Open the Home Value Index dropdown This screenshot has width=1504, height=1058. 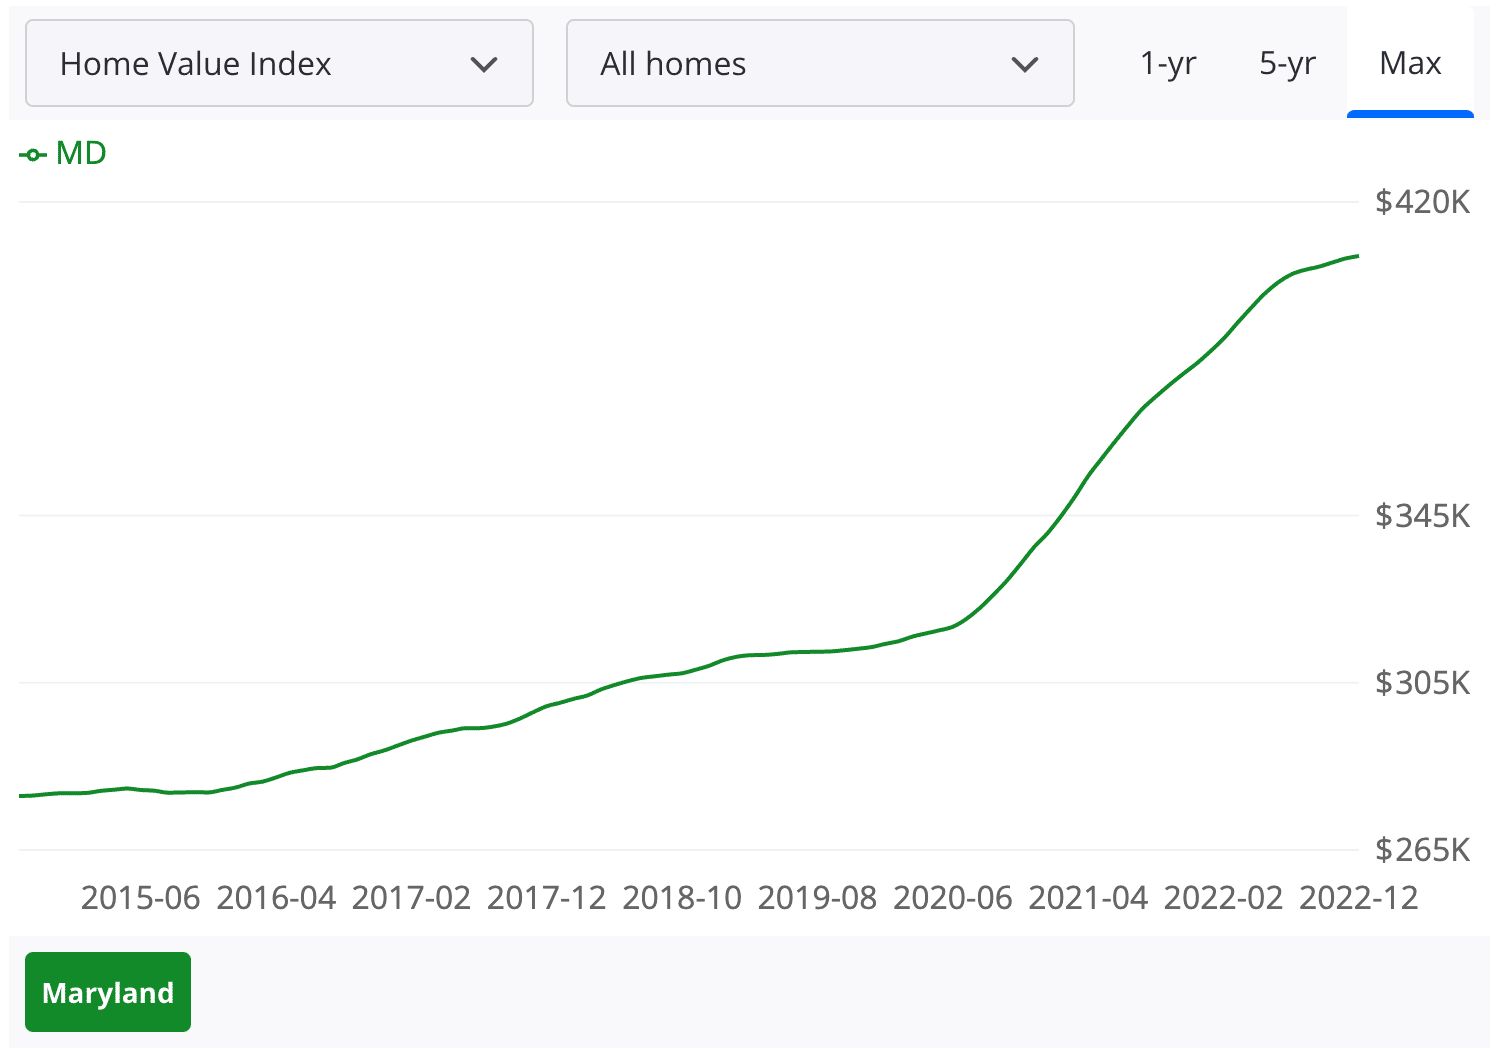(x=279, y=63)
